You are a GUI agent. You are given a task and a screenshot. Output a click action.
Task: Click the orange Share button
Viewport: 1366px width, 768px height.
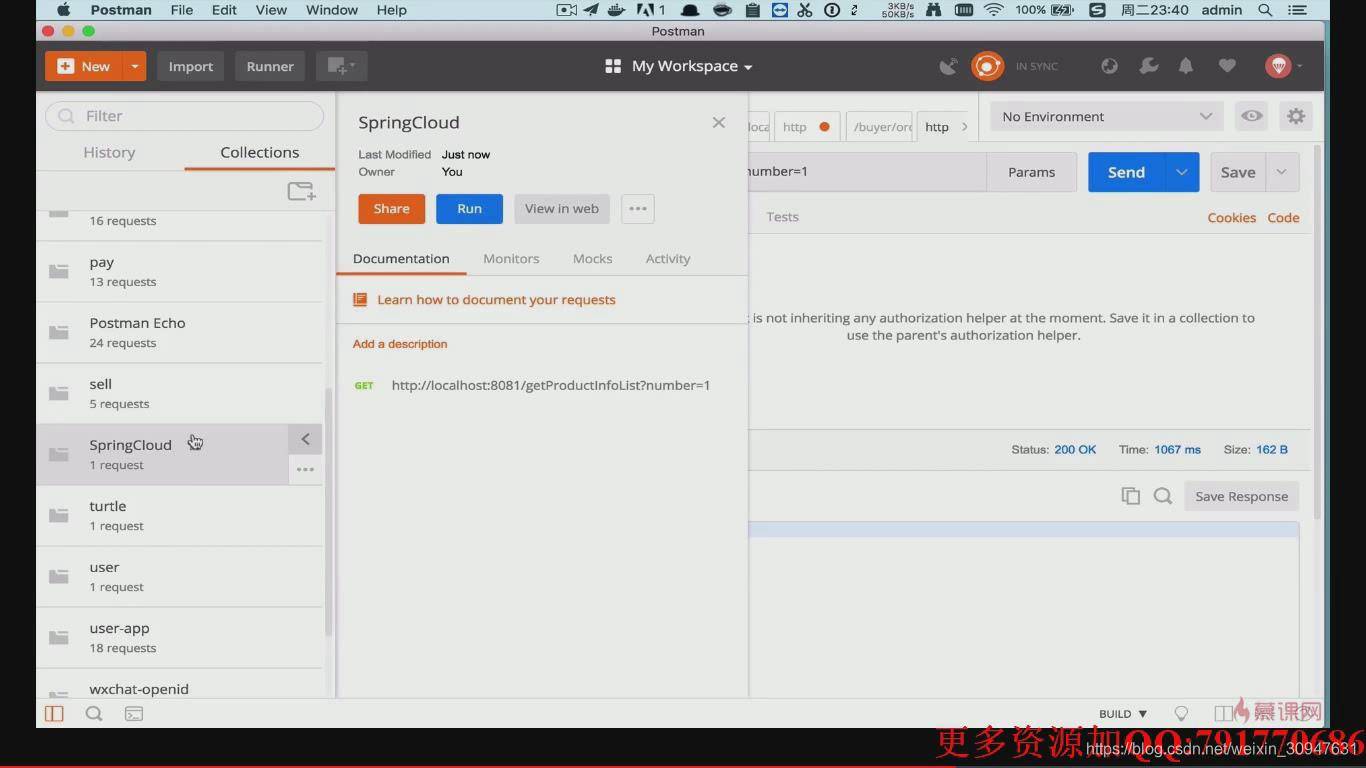[391, 209]
